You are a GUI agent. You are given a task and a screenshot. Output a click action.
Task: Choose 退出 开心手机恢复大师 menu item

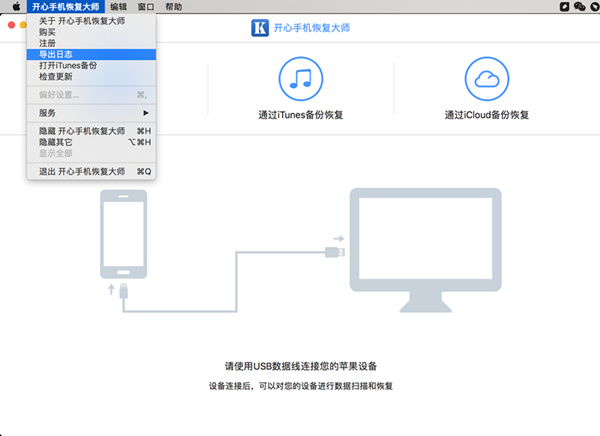(x=91, y=171)
